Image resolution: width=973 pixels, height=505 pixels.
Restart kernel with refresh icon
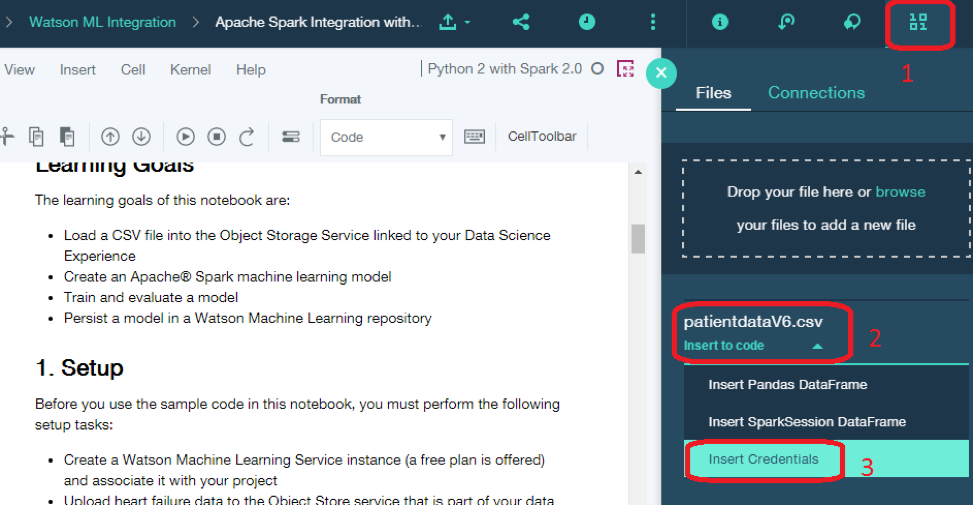click(247, 136)
